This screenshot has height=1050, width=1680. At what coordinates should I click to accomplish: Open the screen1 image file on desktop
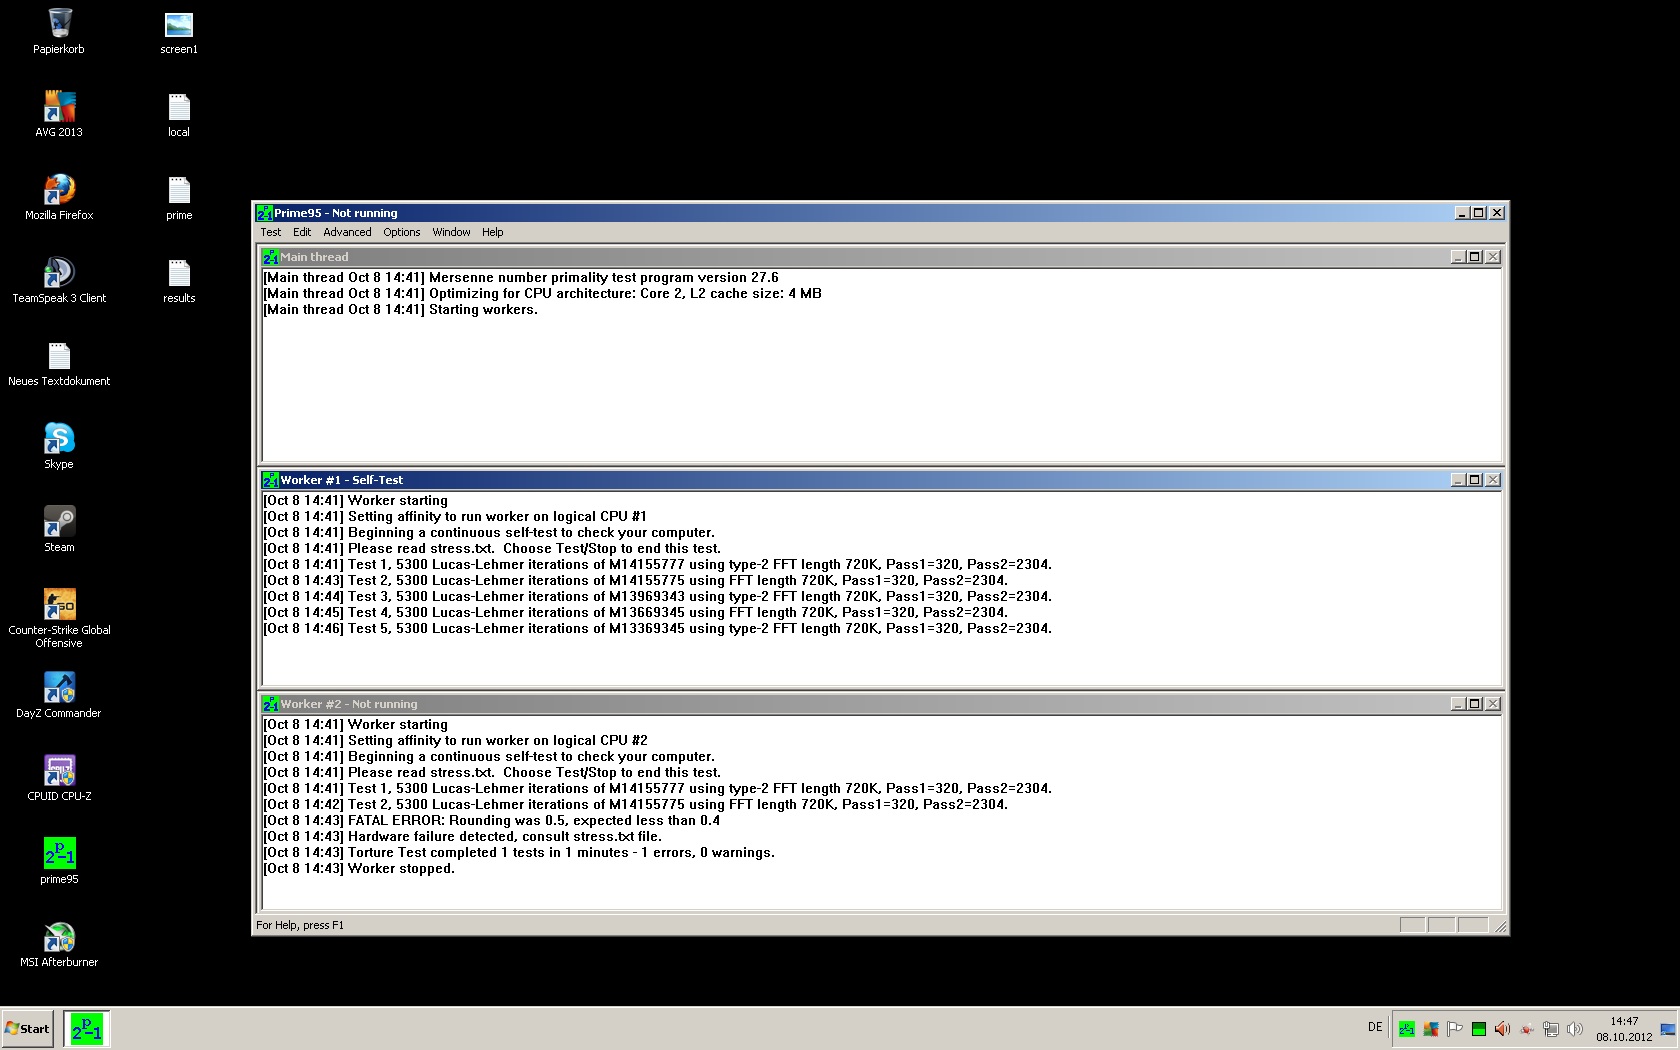click(x=179, y=32)
